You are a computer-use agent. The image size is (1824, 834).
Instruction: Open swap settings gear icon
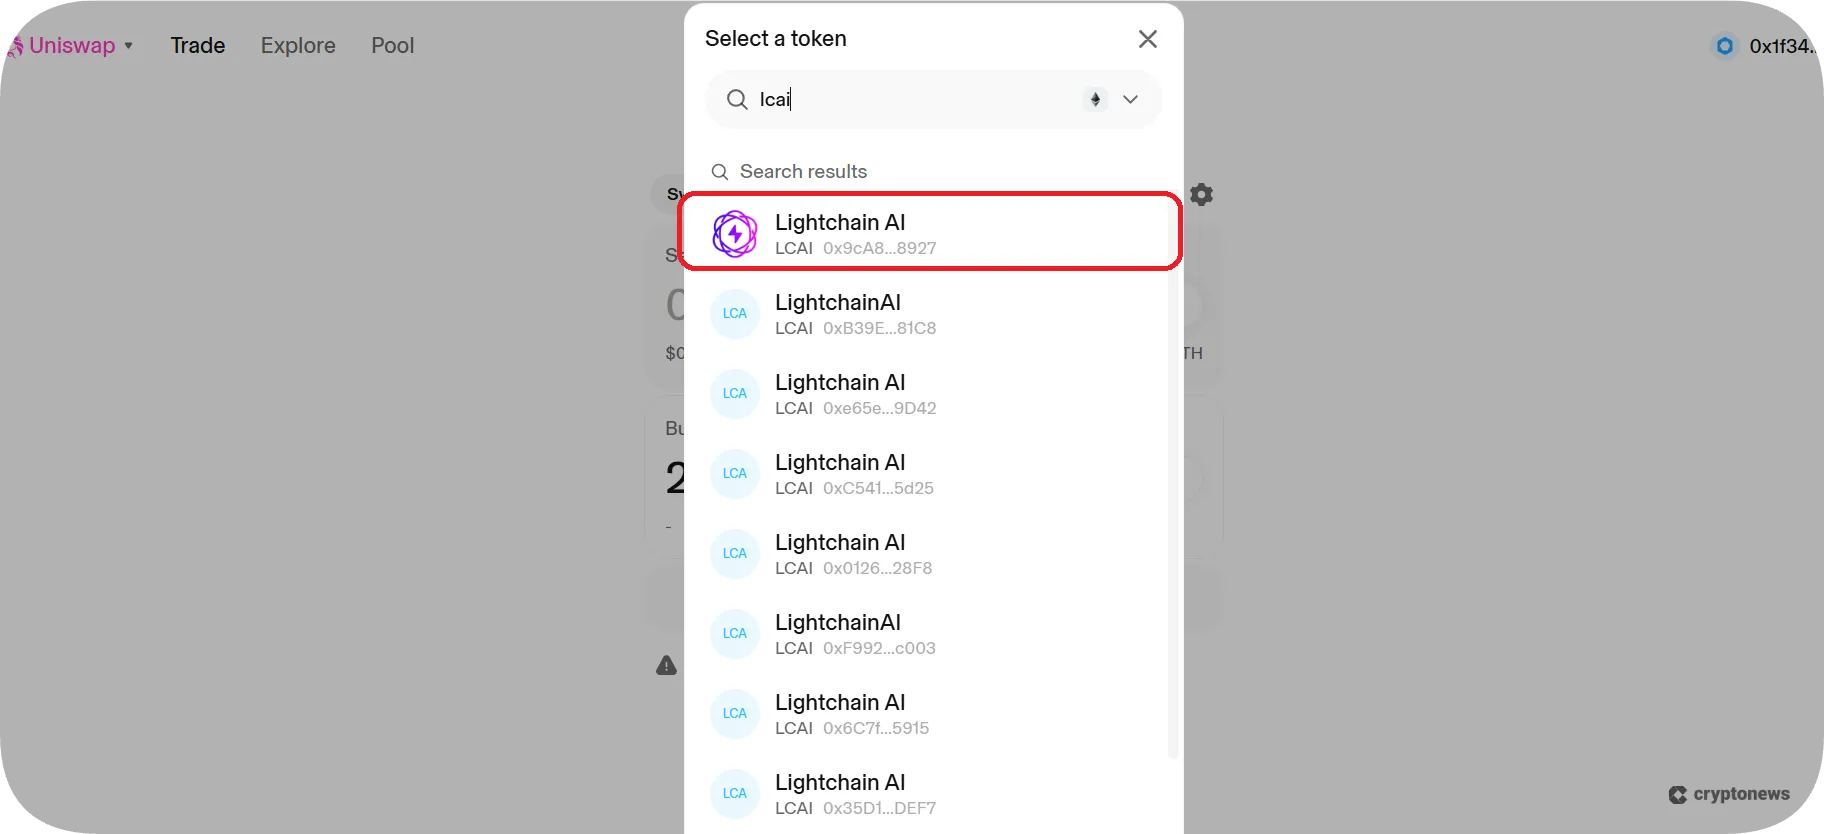pos(1202,195)
